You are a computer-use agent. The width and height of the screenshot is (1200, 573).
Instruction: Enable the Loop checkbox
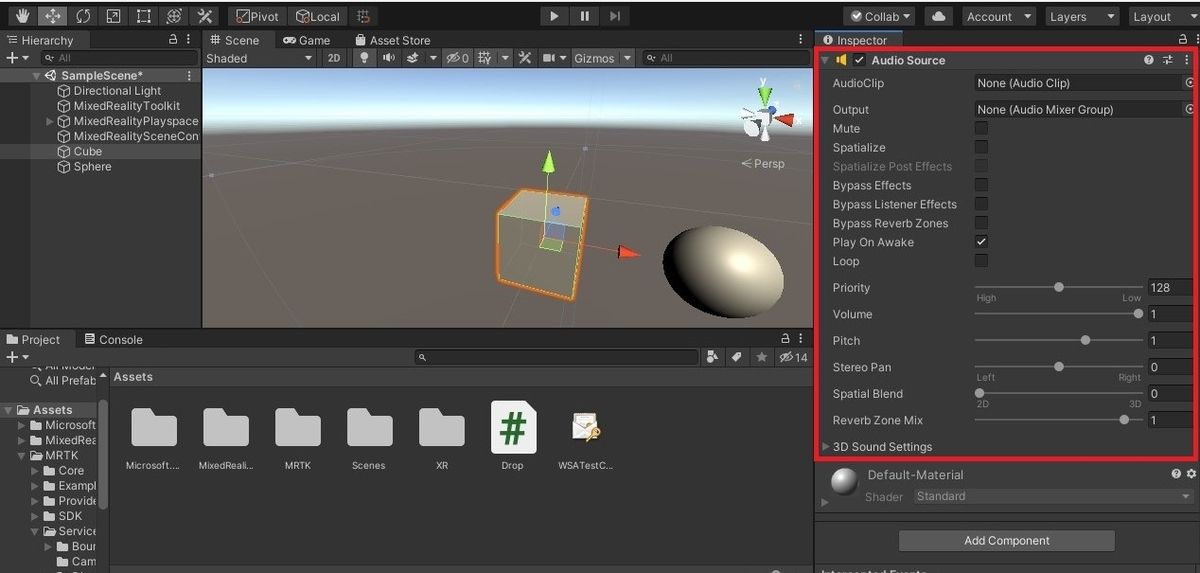tap(981, 261)
